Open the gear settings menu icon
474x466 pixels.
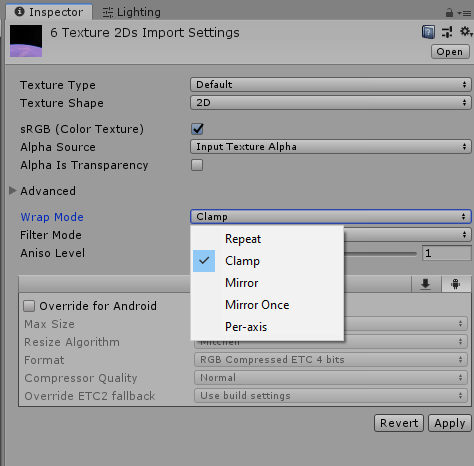(466, 32)
